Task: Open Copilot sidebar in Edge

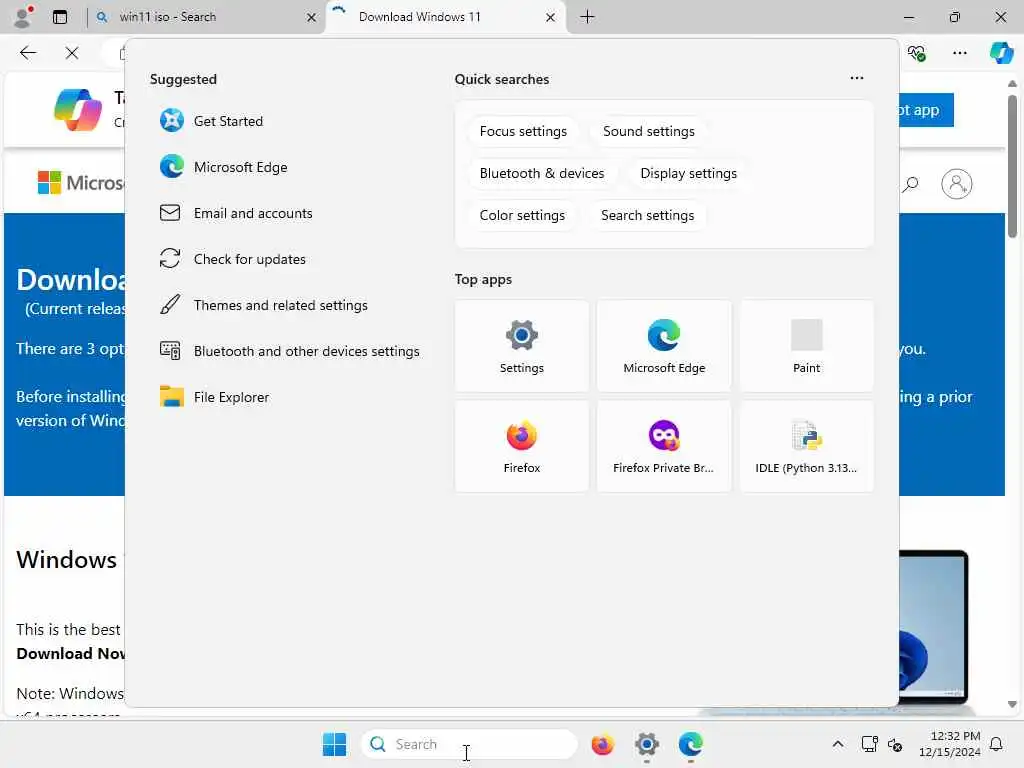Action: pos(1002,53)
